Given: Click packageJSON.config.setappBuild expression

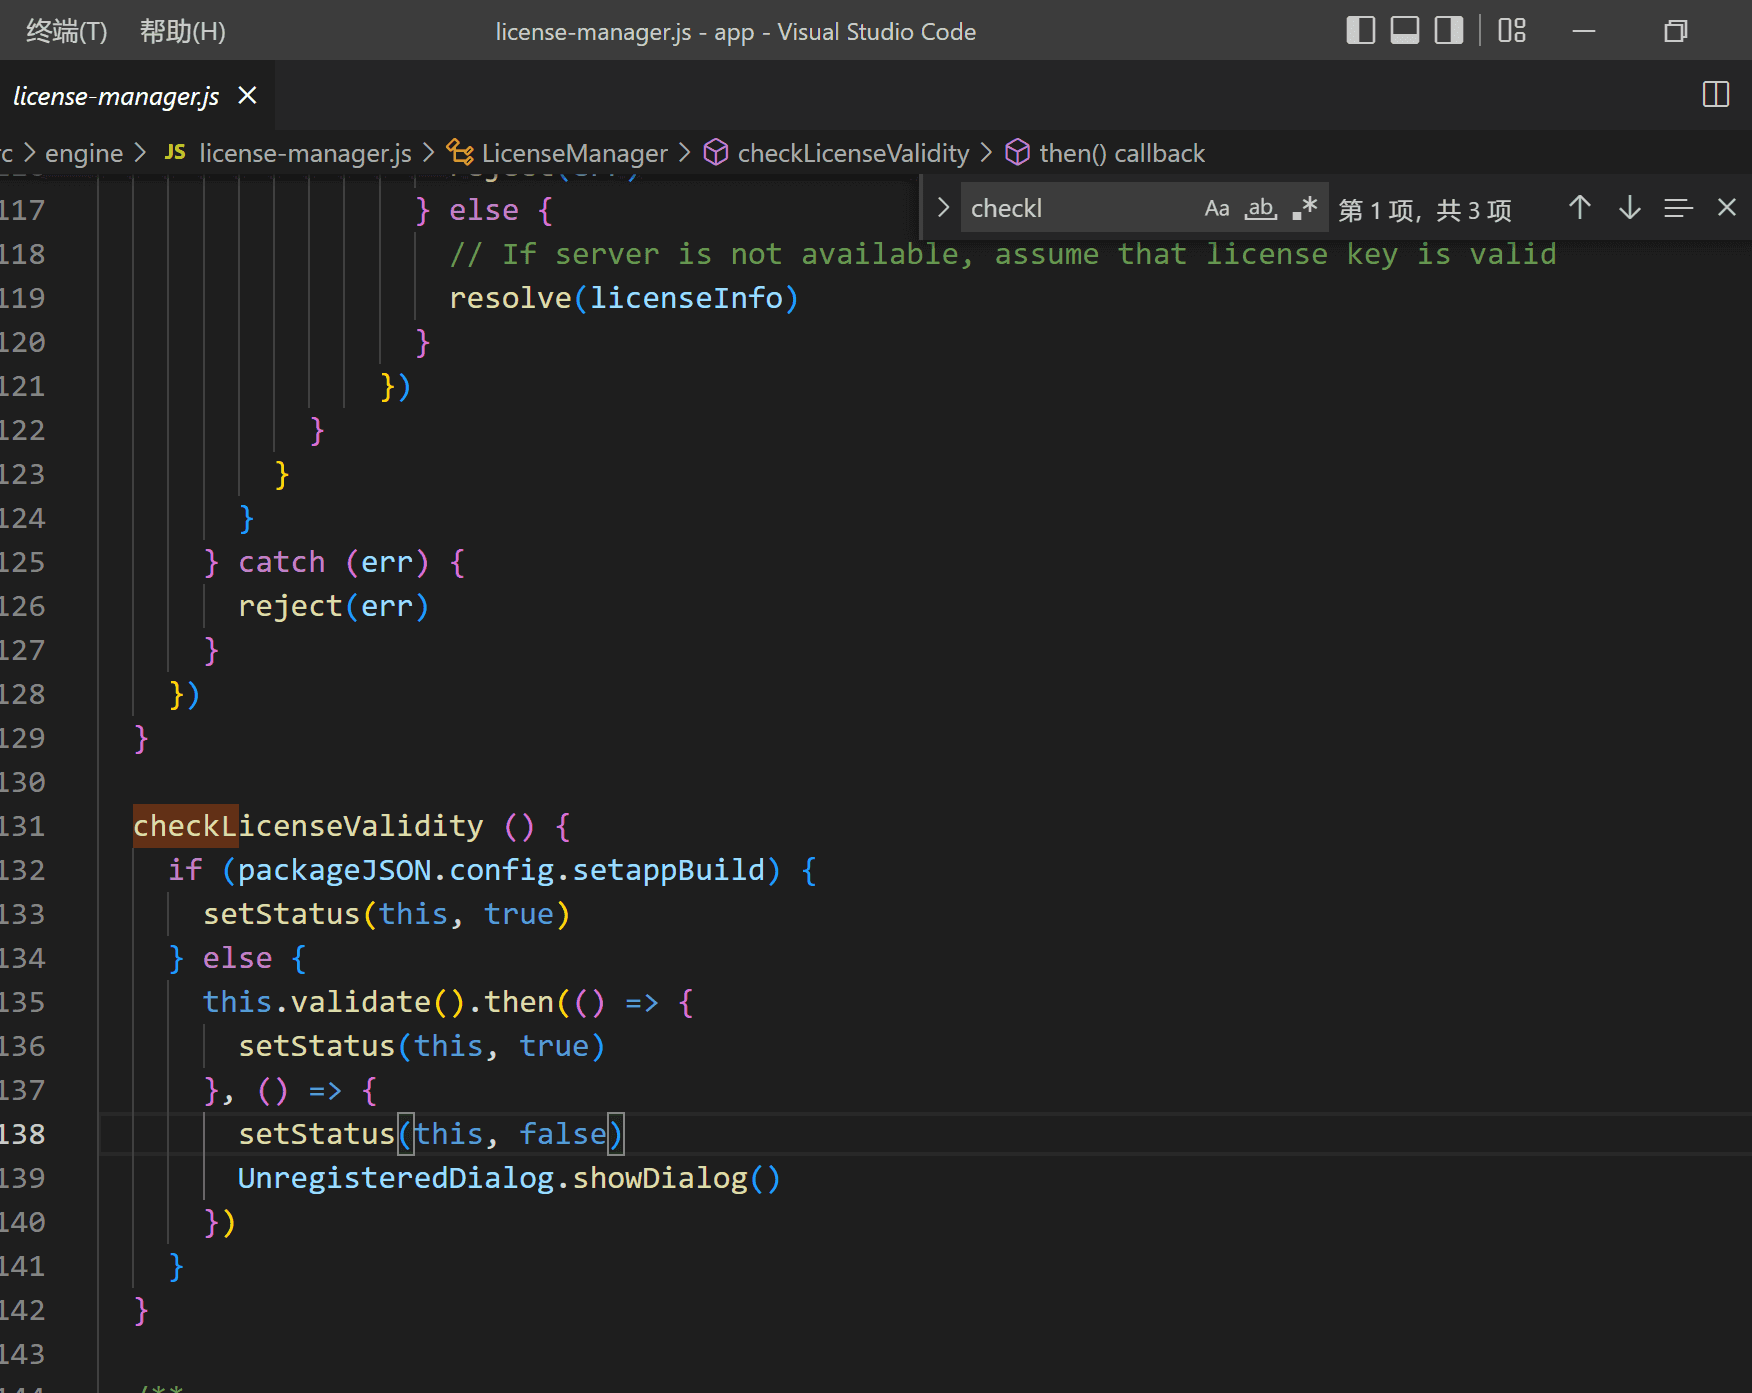Looking at the screenshot, I should (501, 870).
